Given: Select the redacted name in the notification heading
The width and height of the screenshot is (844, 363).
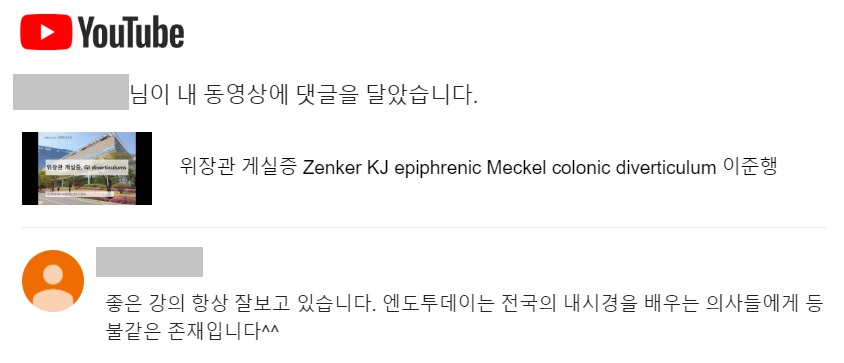Looking at the screenshot, I should point(71,92).
